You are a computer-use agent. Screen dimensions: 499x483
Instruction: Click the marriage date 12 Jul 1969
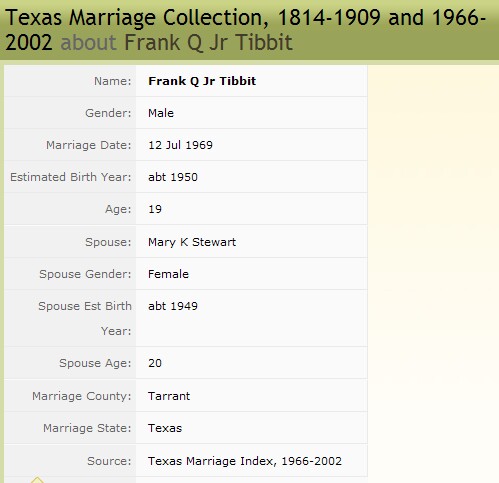point(180,145)
